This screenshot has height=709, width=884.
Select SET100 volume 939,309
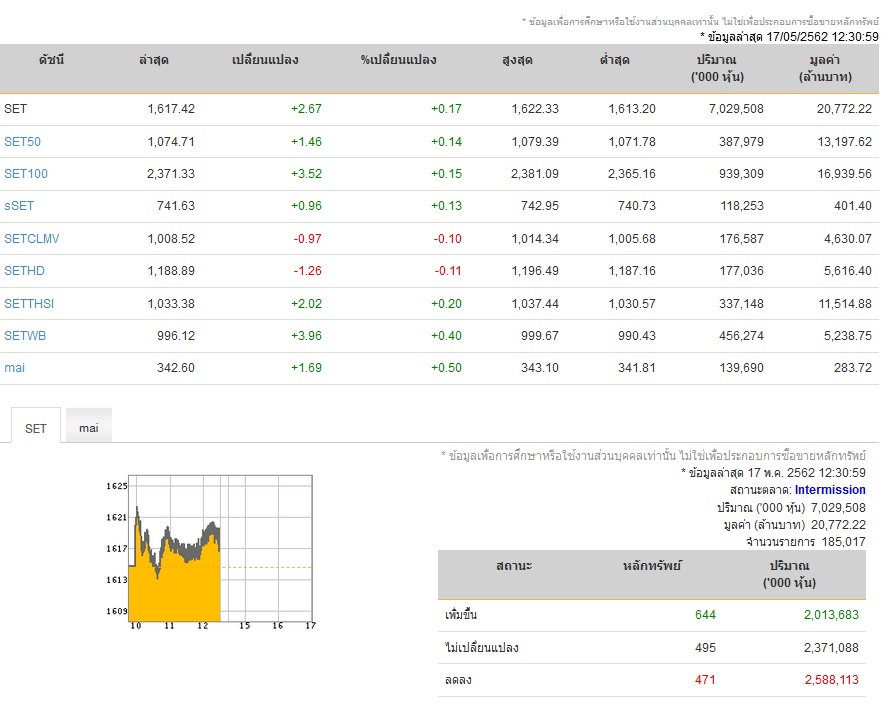click(741, 174)
